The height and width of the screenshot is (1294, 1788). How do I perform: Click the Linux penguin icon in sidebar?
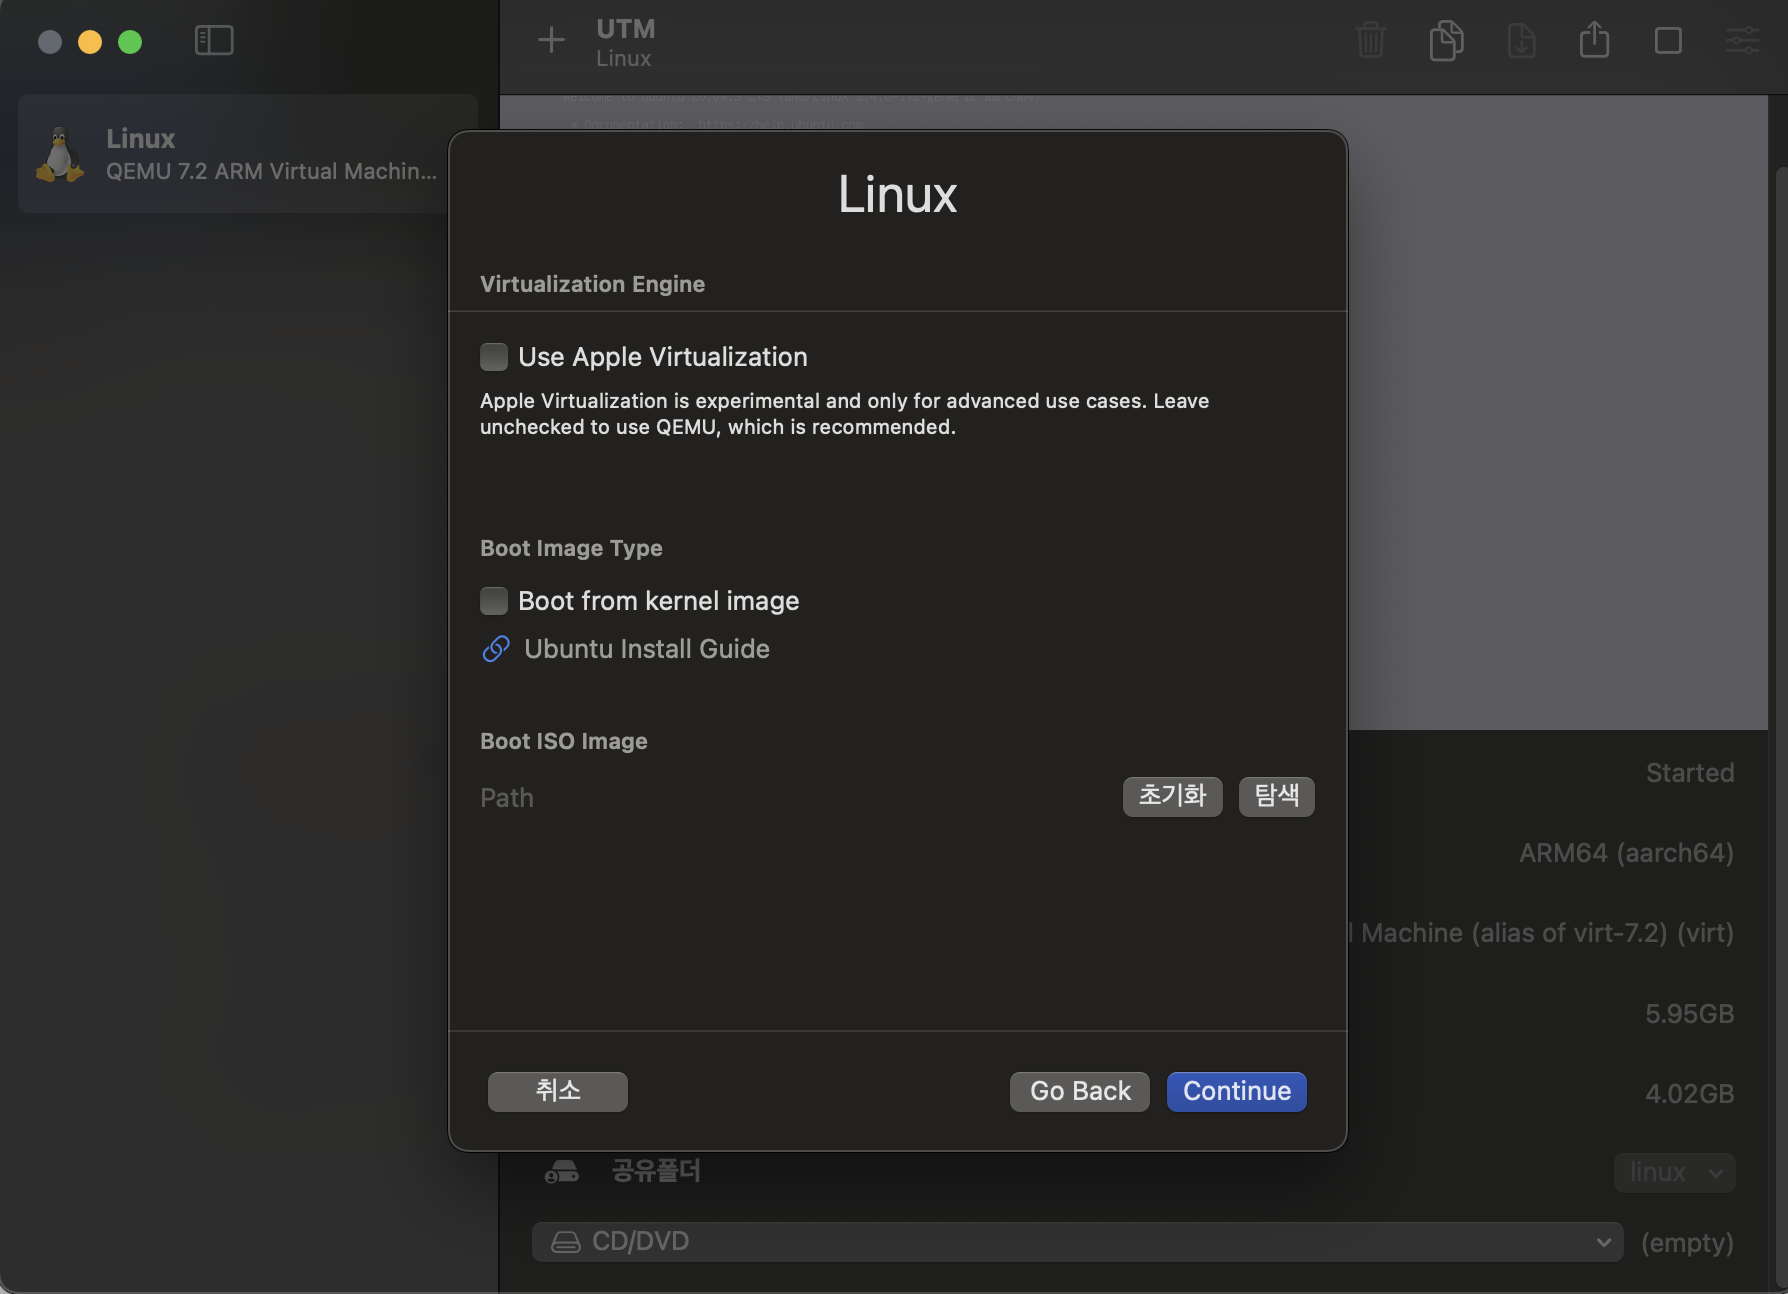(x=60, y=155)
